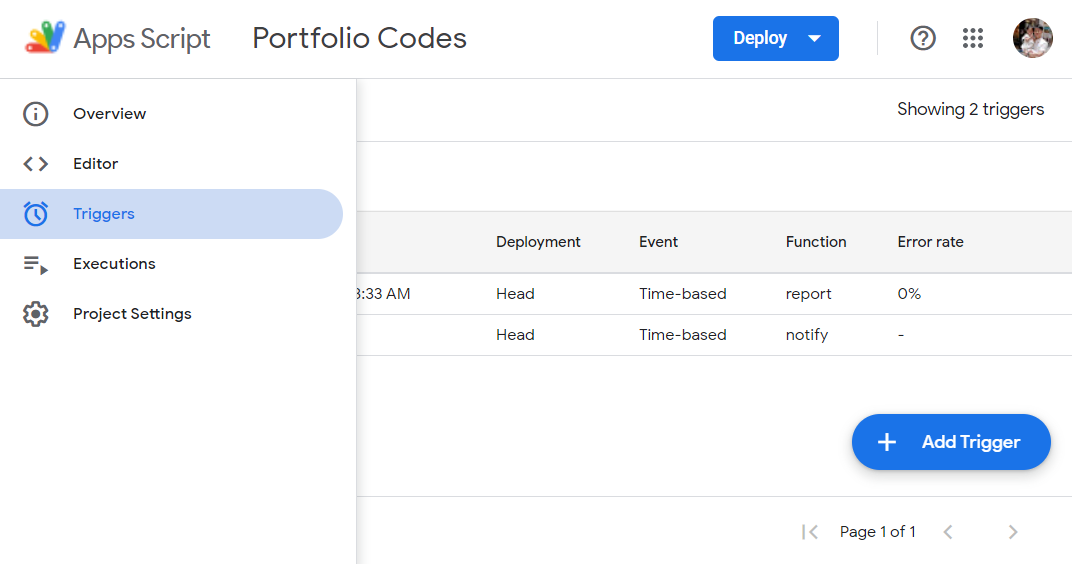
Task: Click the Project Settings gear icon
Action: (x=36, y=314)
